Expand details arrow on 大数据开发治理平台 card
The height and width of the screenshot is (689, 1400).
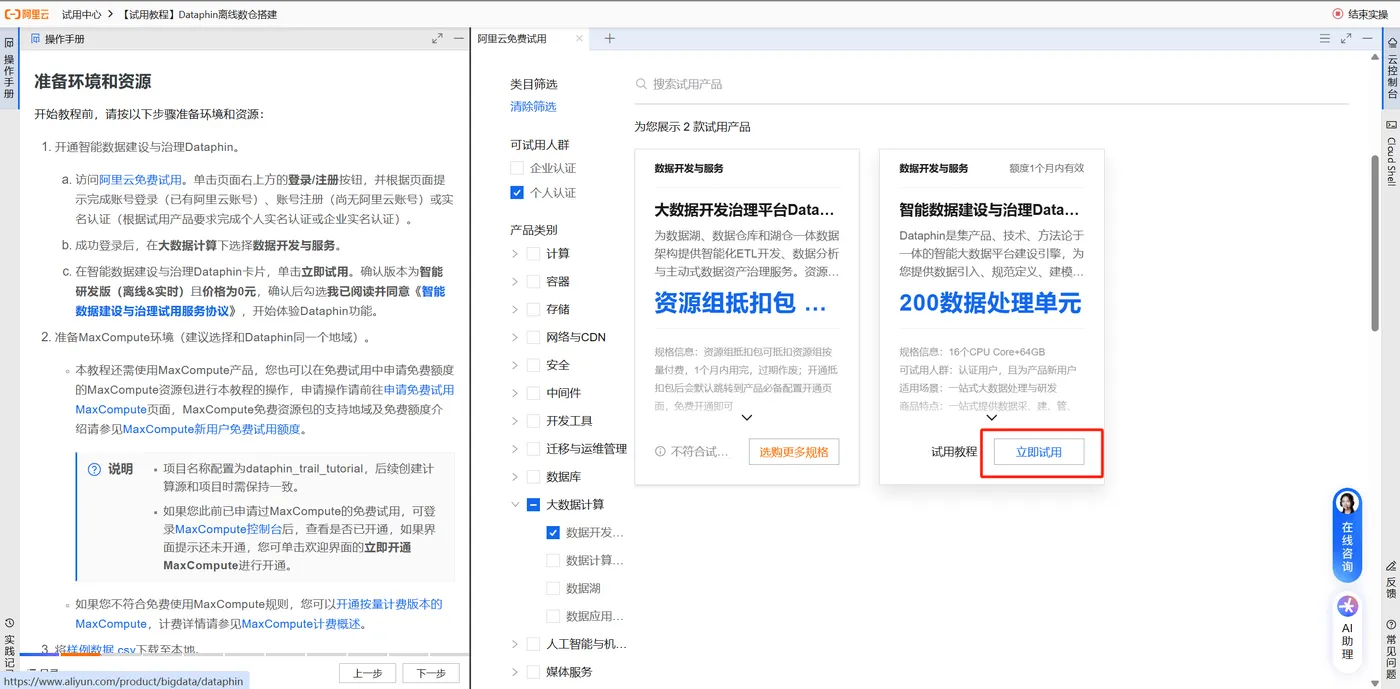(x=747, y=417)
